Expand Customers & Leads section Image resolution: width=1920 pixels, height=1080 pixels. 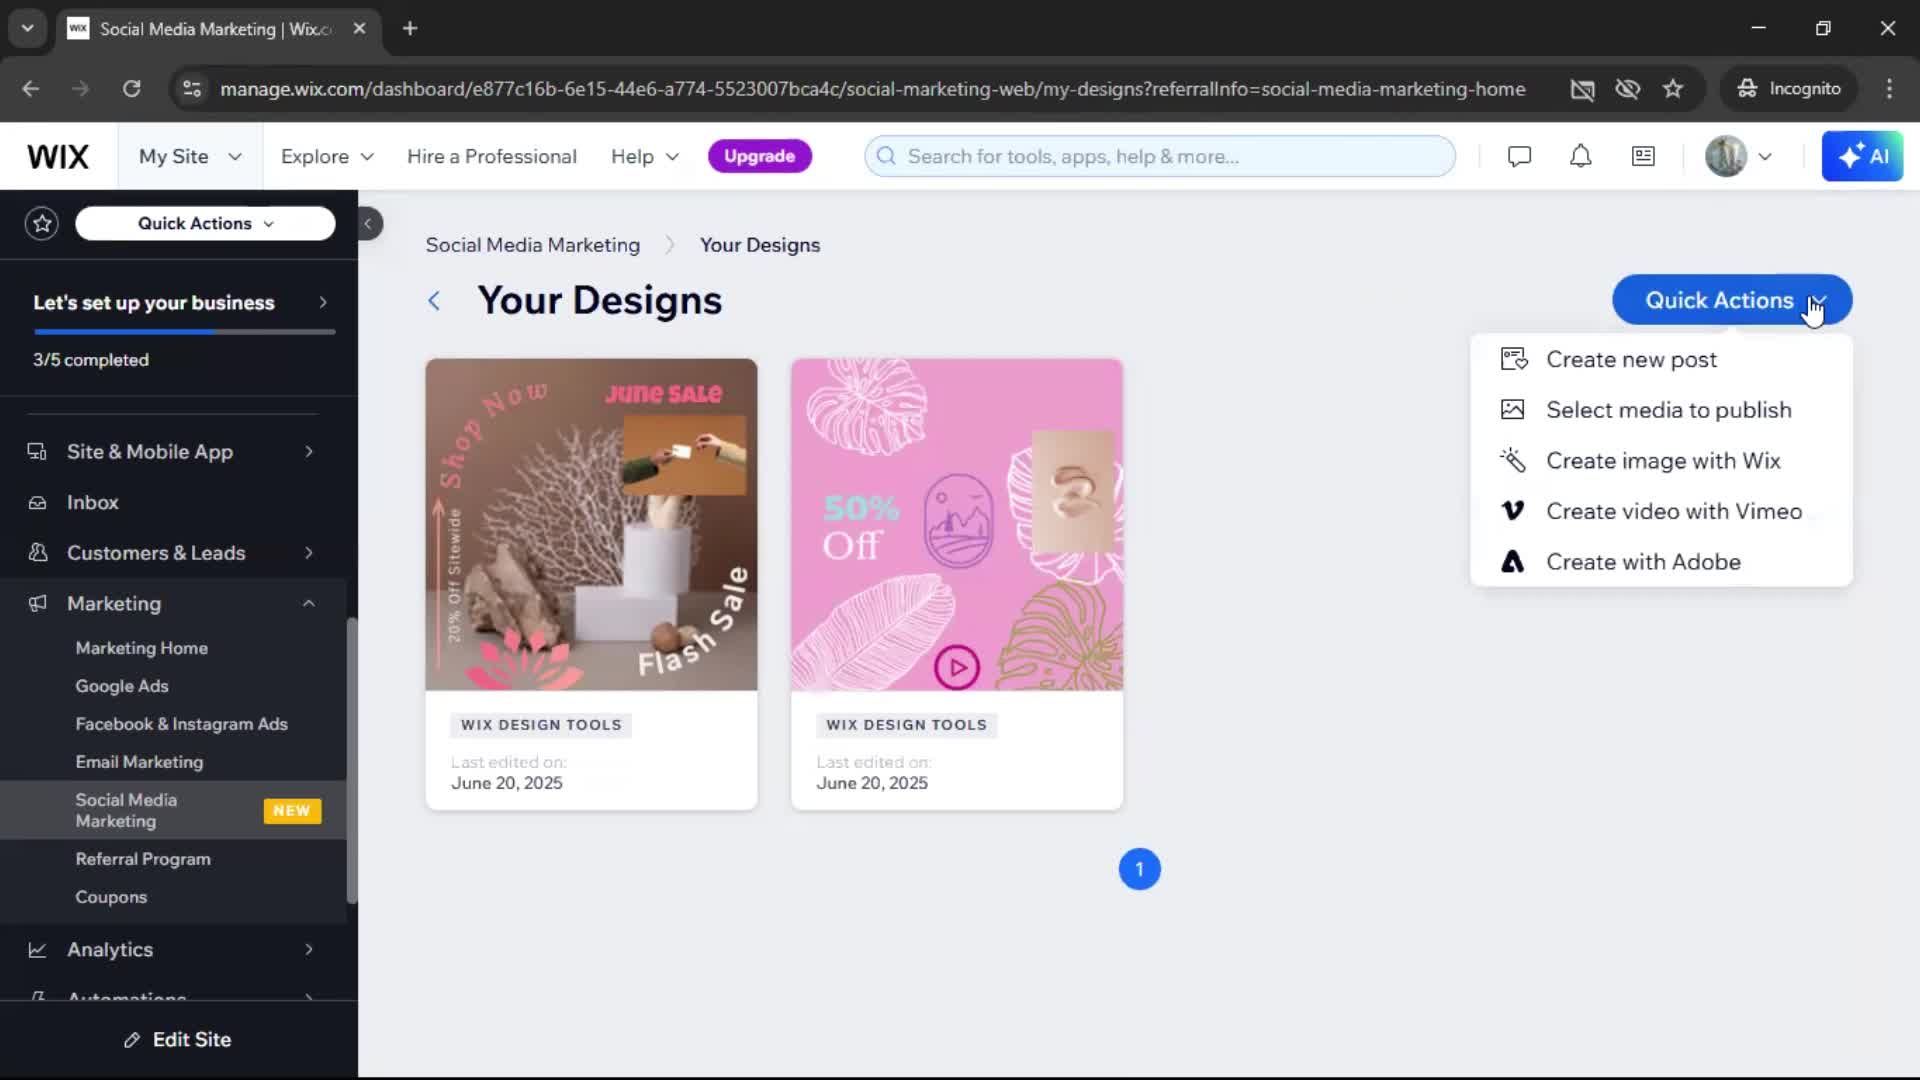309,553
